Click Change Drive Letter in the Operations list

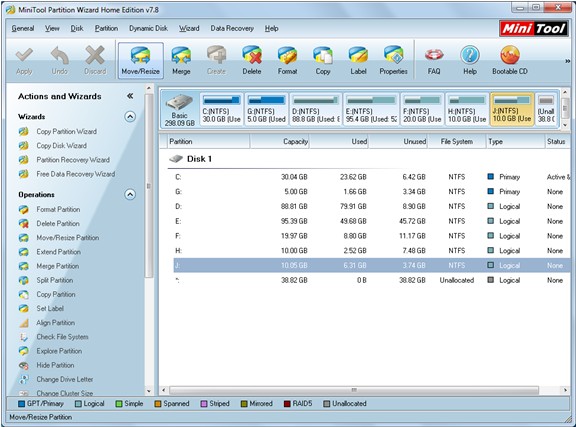pos(65,379)
